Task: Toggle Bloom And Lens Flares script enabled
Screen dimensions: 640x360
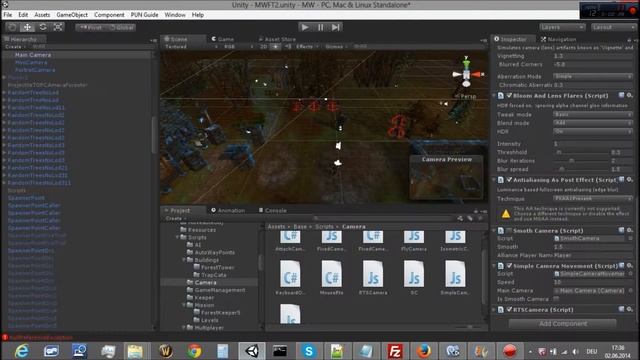Action: (x=509, y=96)
